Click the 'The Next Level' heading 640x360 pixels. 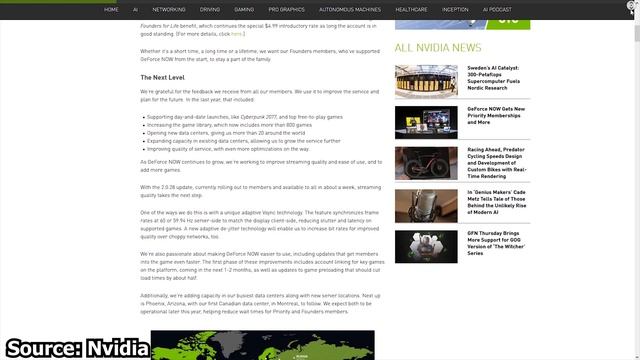162,78
